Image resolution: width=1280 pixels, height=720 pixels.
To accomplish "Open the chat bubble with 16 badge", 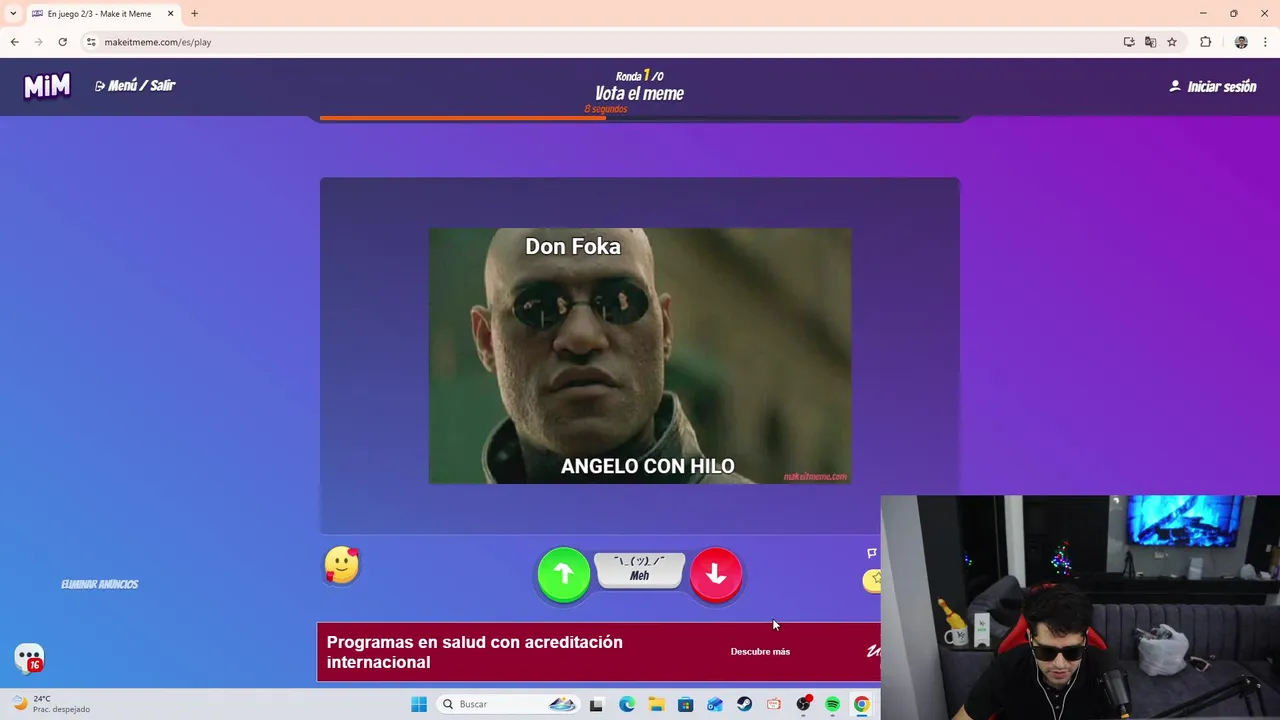I will pyautogui.click(x=29, y=658).
